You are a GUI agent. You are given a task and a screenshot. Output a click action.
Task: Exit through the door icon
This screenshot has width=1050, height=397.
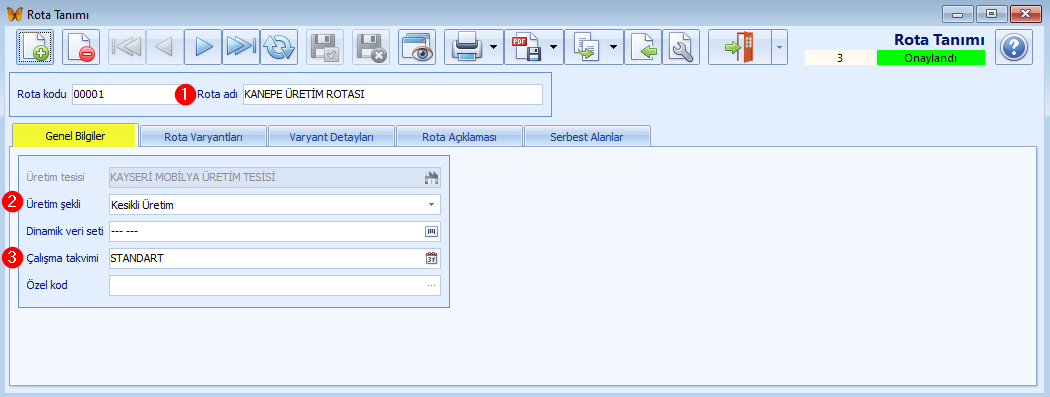[740, 47]
